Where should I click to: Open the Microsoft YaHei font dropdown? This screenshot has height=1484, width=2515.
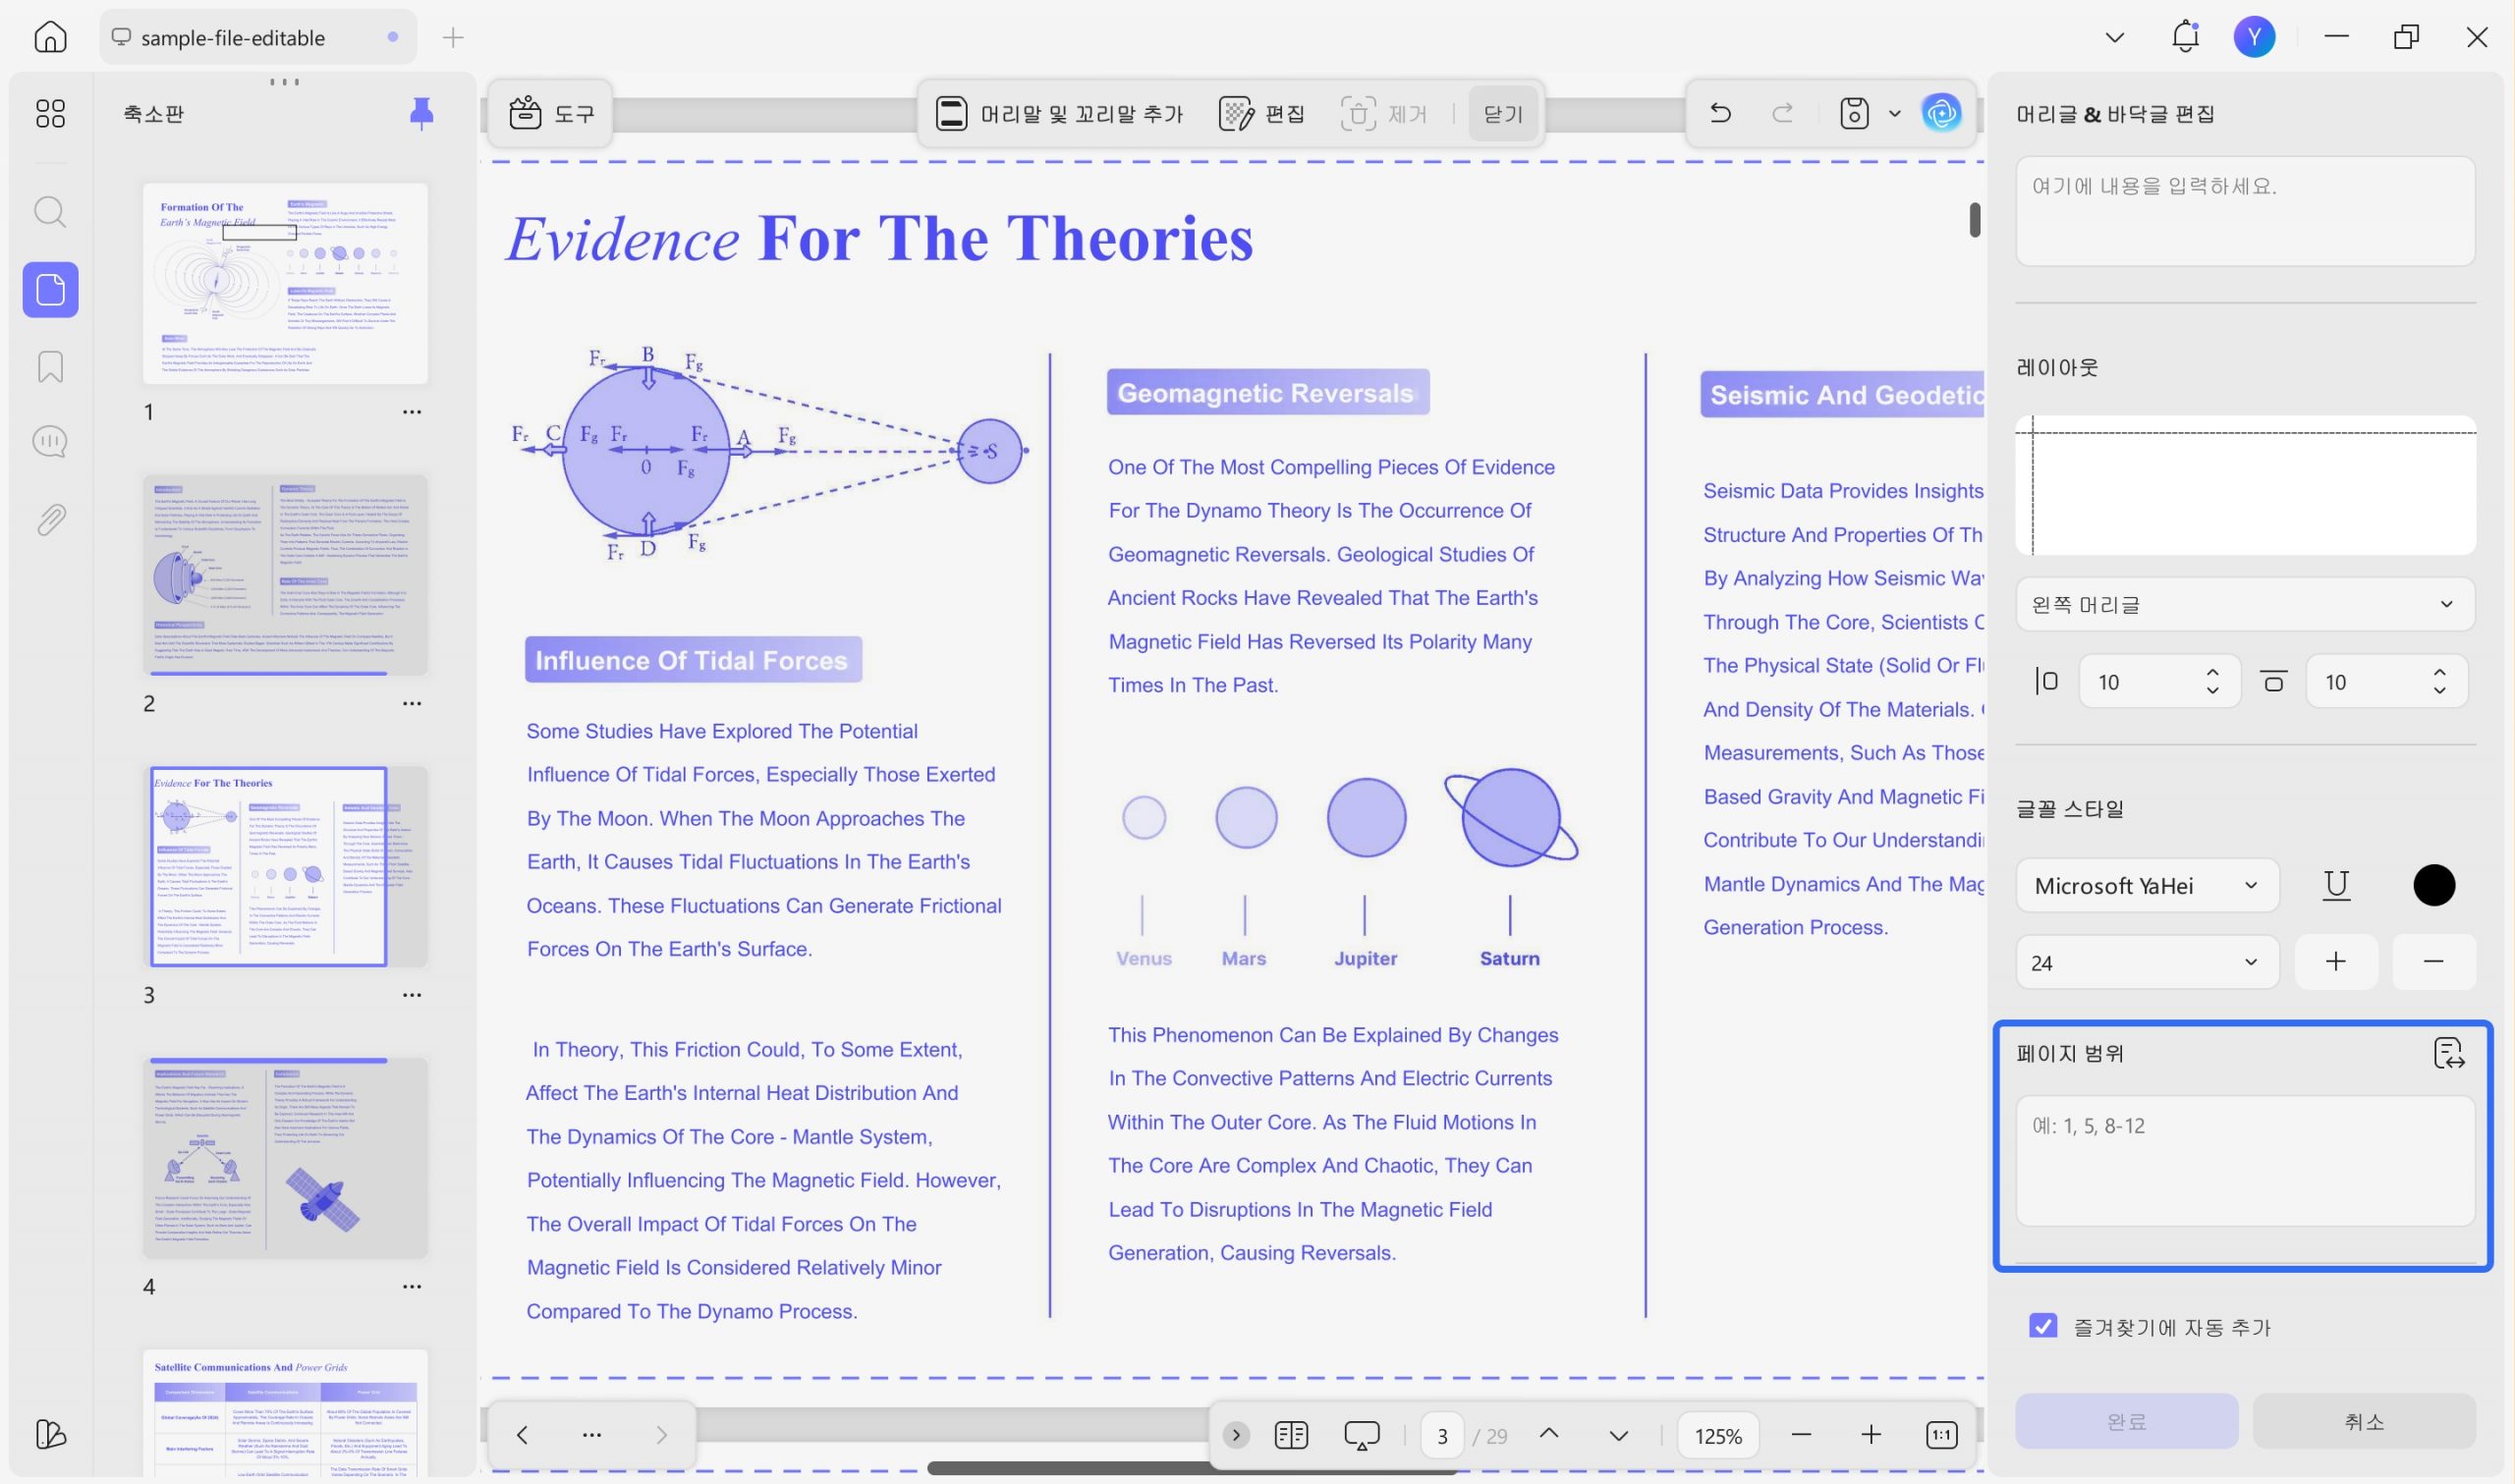(2147, 885)
